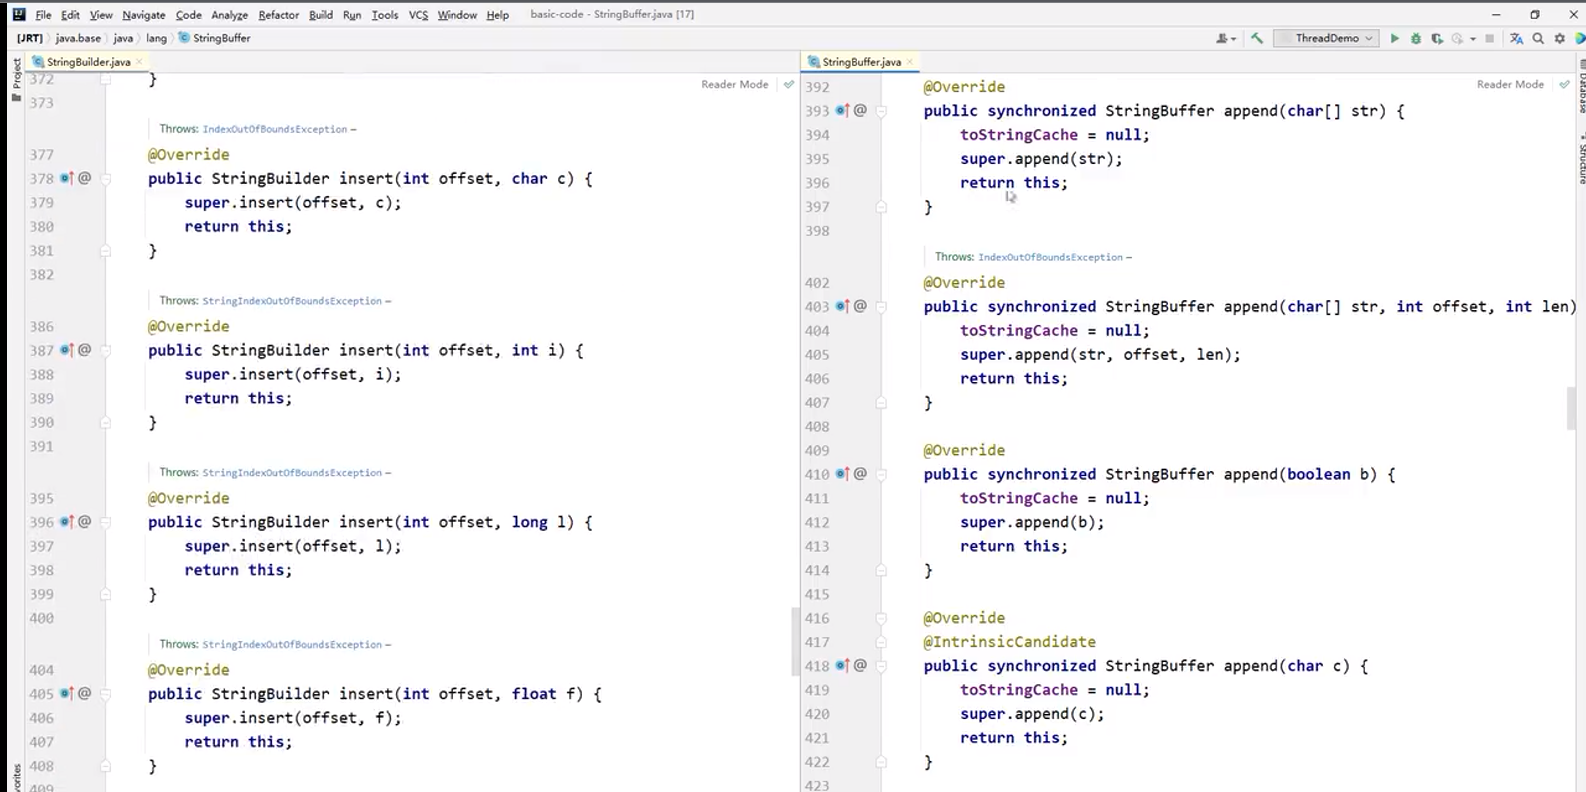Click [JRT] breadcrumb root
1586x792 pixels.
tap(29, 38)
